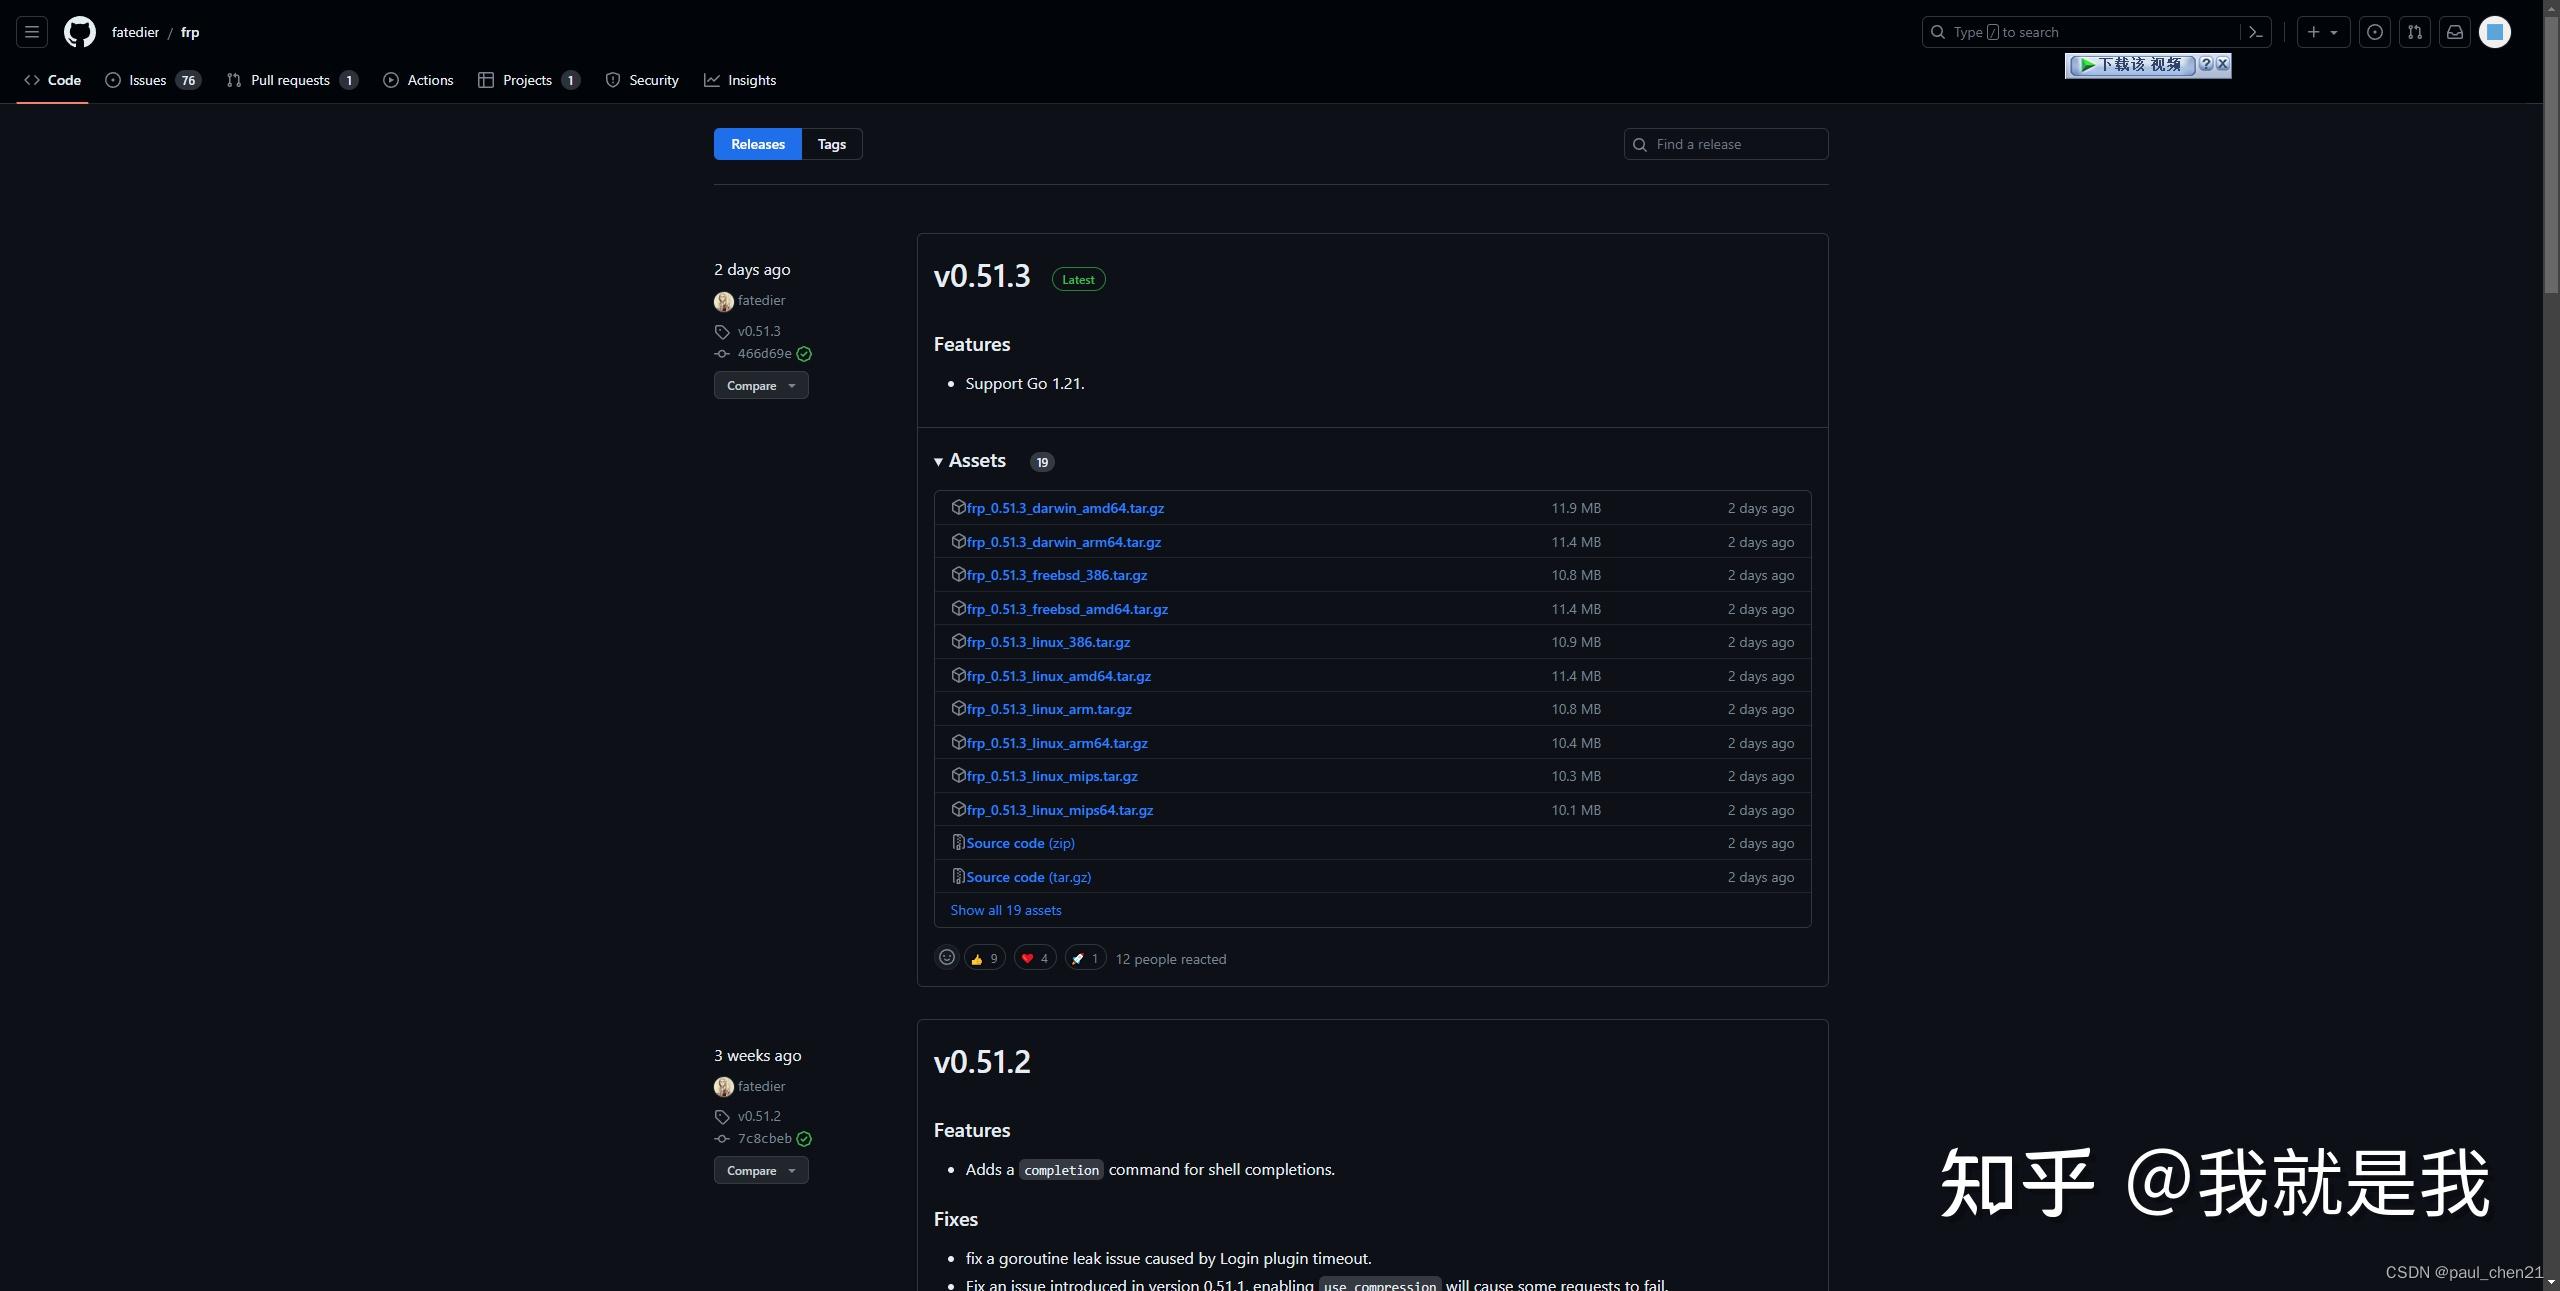
Task: Click the zip file icon of Source code (zip)
Action: tap(958, 842)
